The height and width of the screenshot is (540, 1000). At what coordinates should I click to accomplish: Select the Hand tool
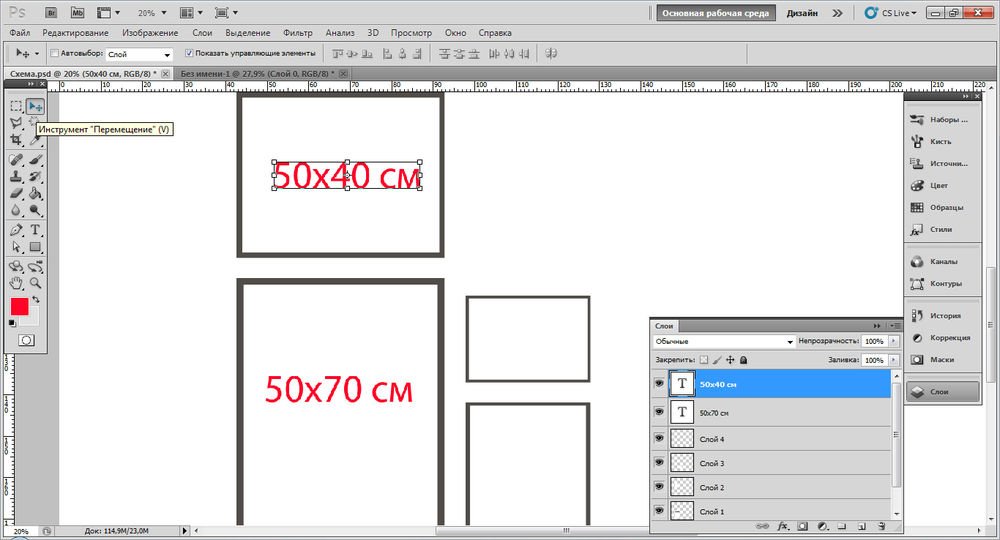coord(17,283)
